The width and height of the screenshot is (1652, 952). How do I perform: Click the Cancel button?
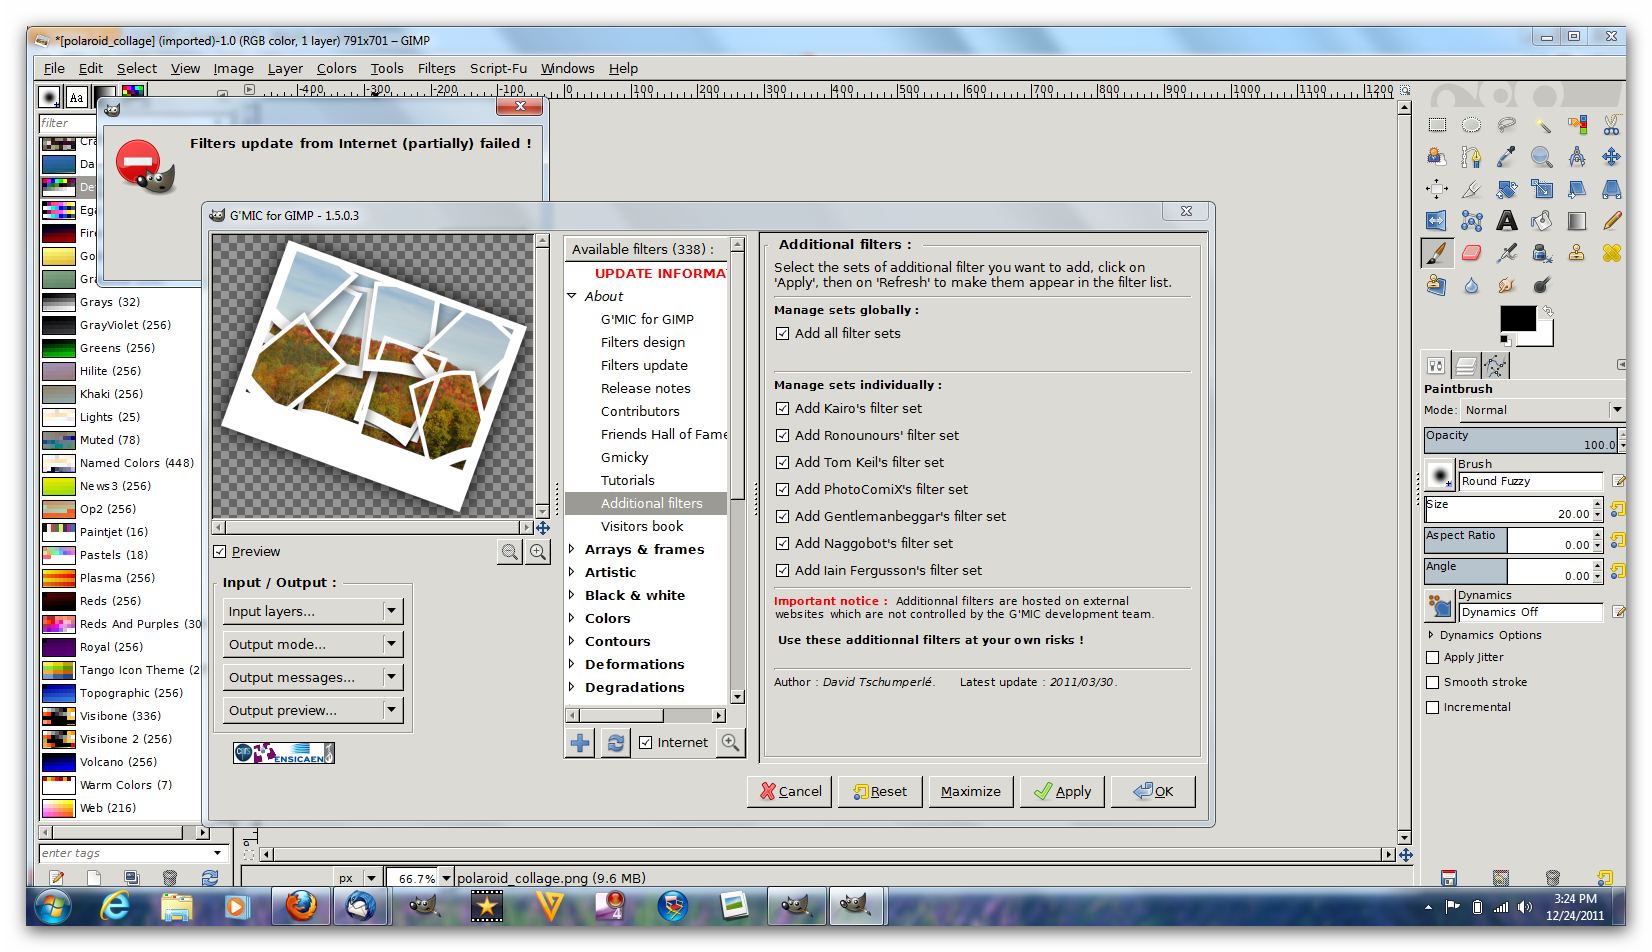(x=790, y=791)
